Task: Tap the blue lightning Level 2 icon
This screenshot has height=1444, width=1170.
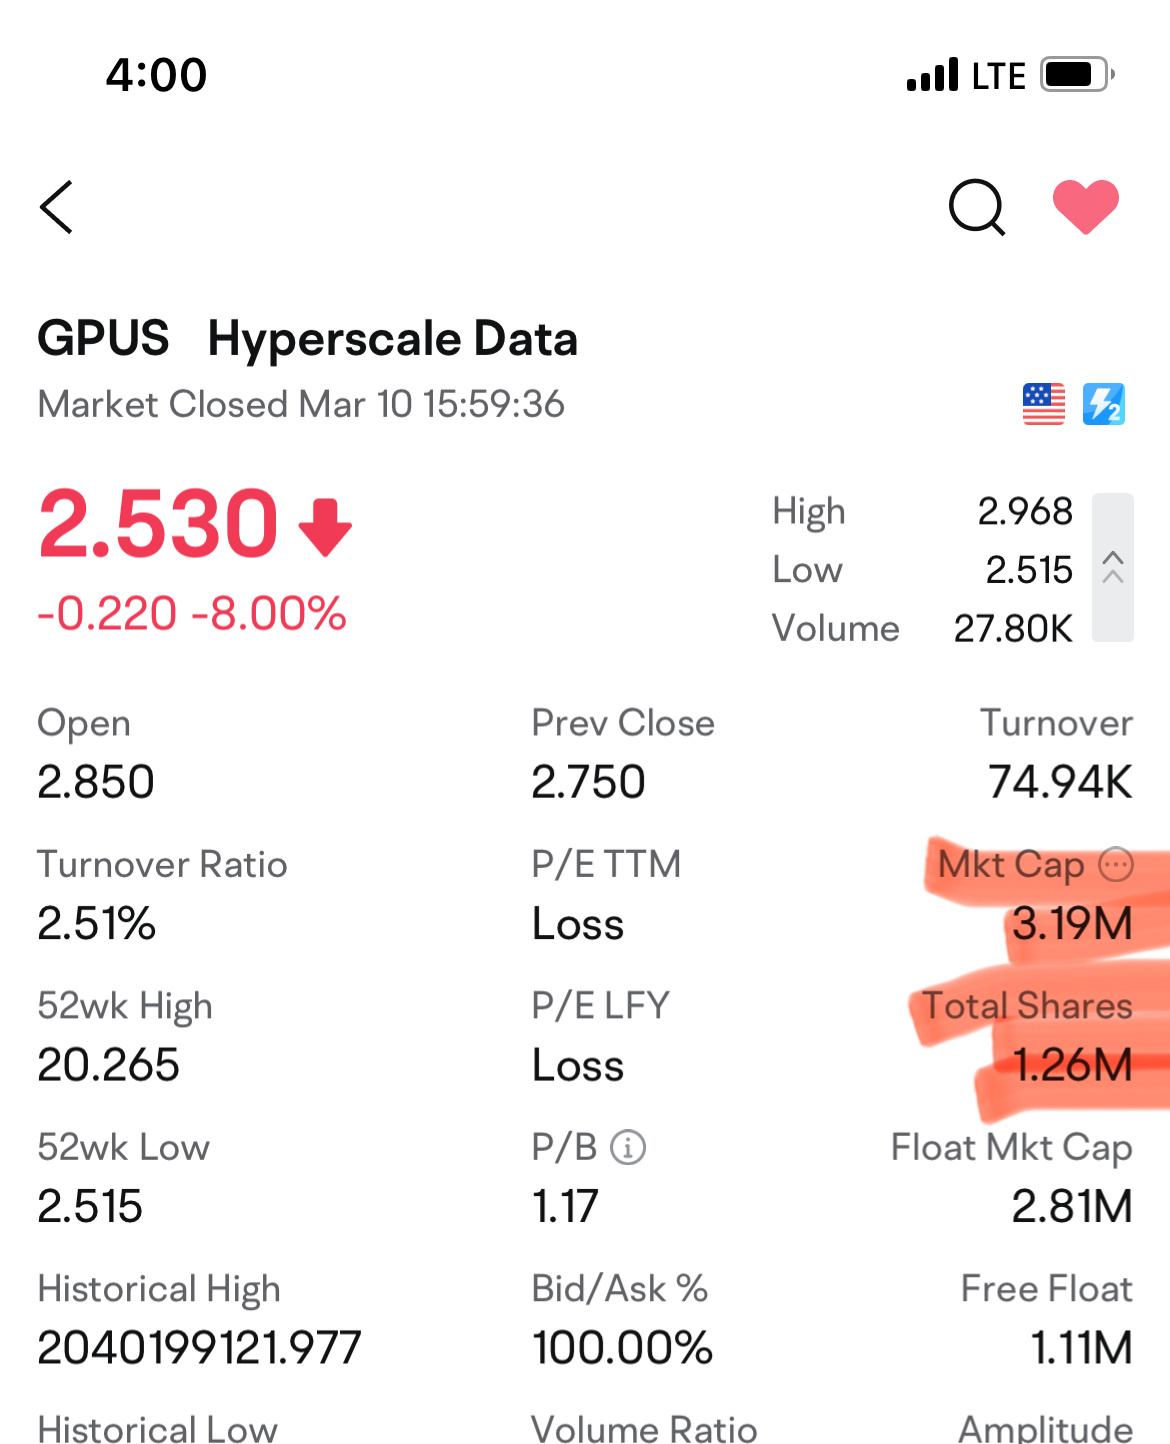Action: pos(1104,404)
